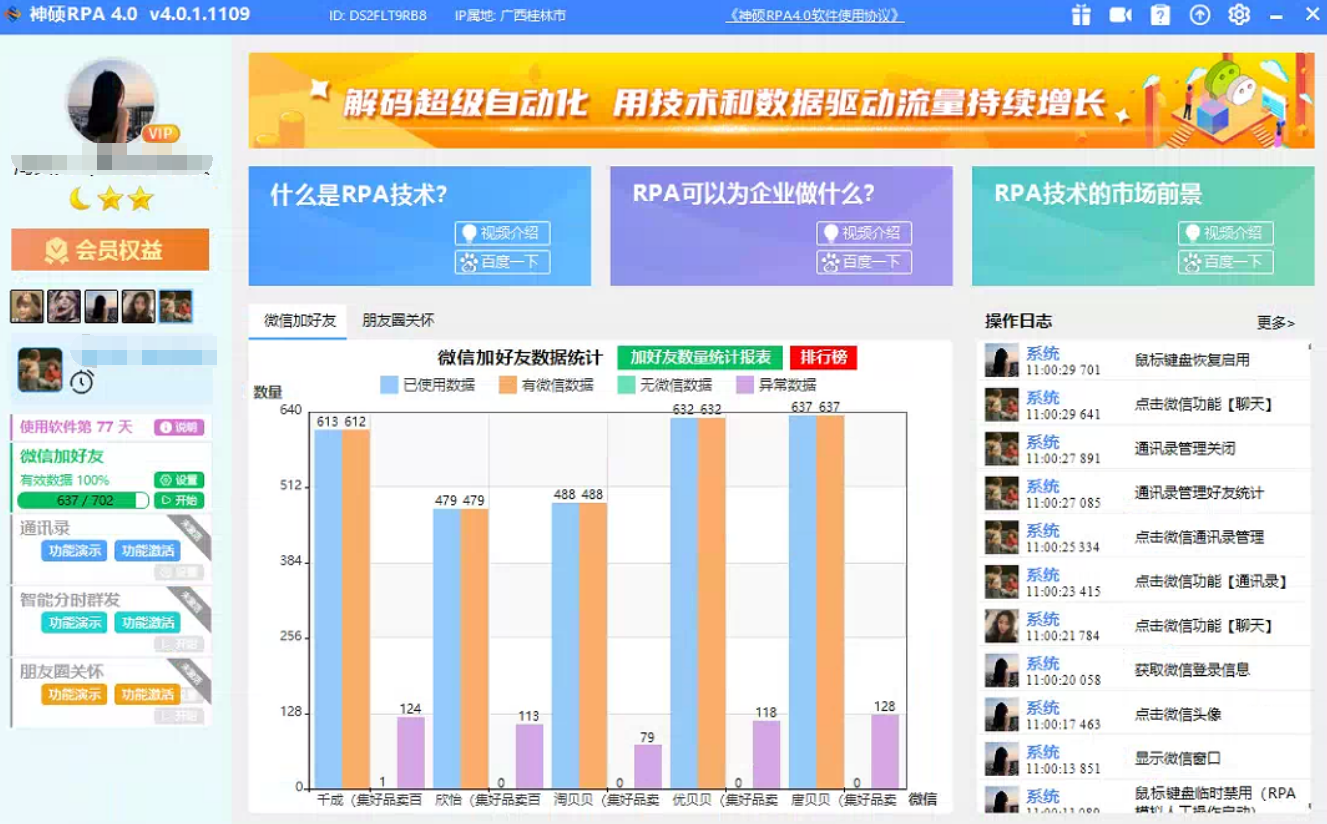The width and height of the screenshot is (1327, 824).
Task: Click 视频介绍 on 什么是RPA技术 card
Action: (502, 233)
